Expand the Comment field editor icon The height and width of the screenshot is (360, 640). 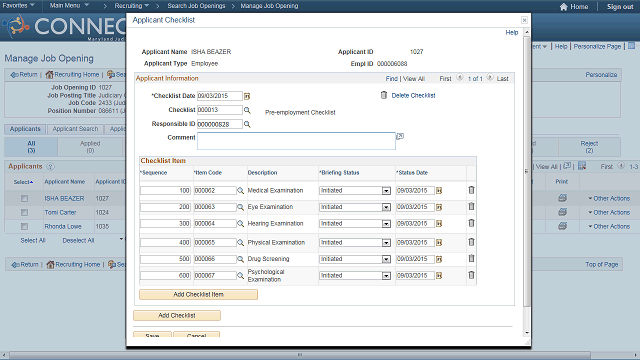[x=400, y=136]
